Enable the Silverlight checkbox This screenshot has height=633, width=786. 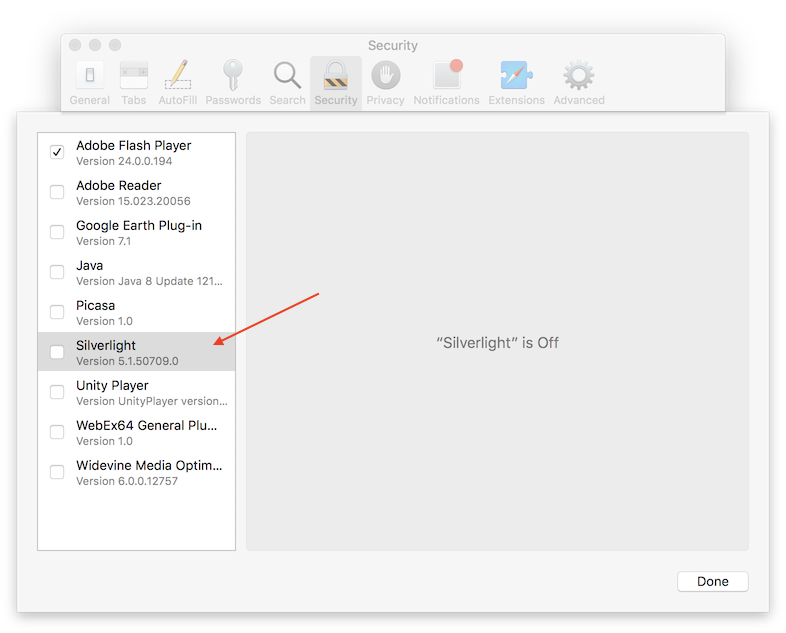(57, 352)
